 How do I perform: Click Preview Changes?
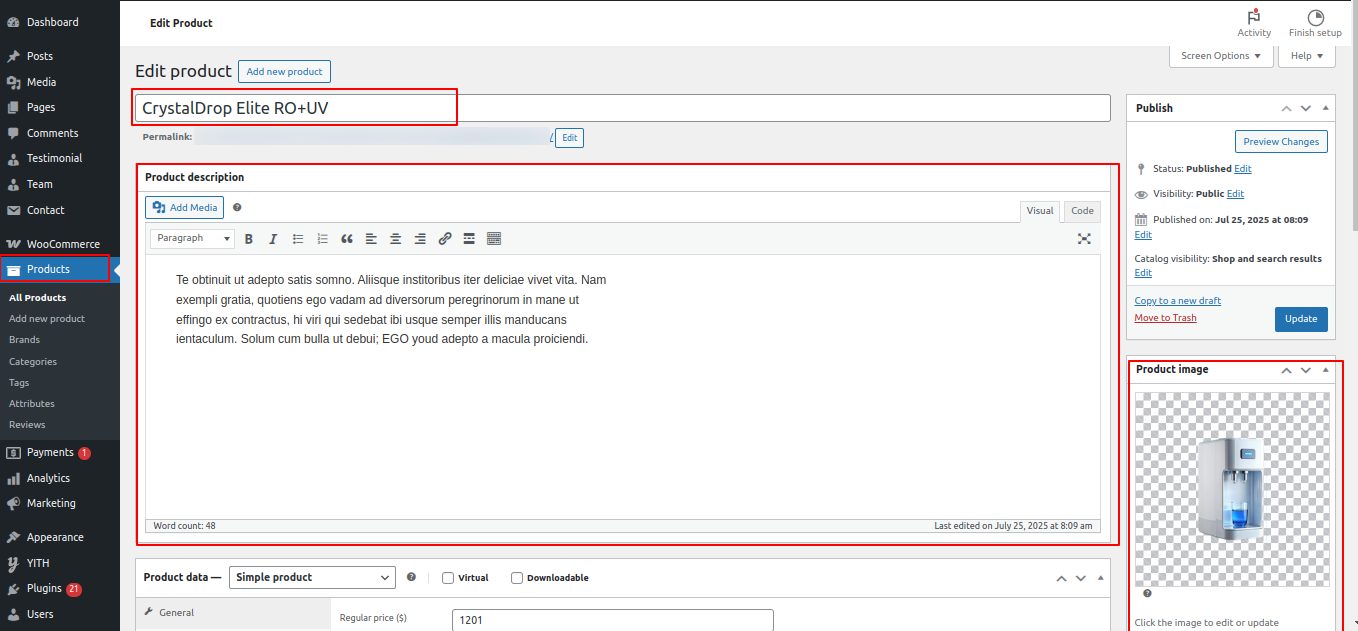[1281, 142]
